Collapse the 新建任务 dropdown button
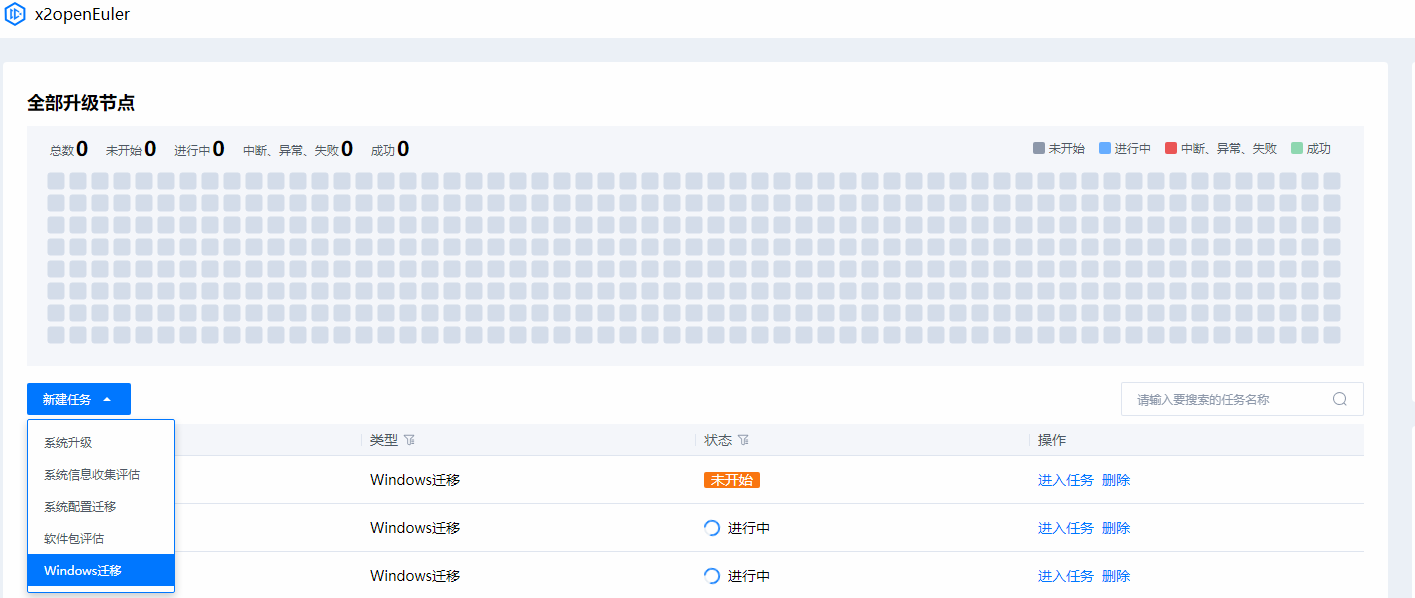Viewport: 1415px width, 598px height. [79, 399]
